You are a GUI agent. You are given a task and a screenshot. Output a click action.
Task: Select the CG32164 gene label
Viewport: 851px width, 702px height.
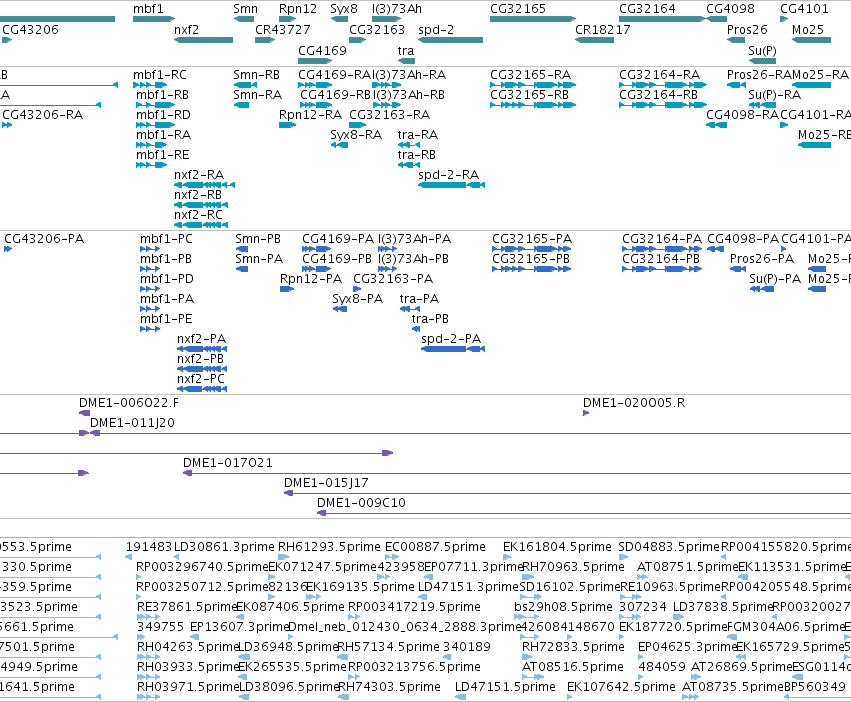[647, 9]
